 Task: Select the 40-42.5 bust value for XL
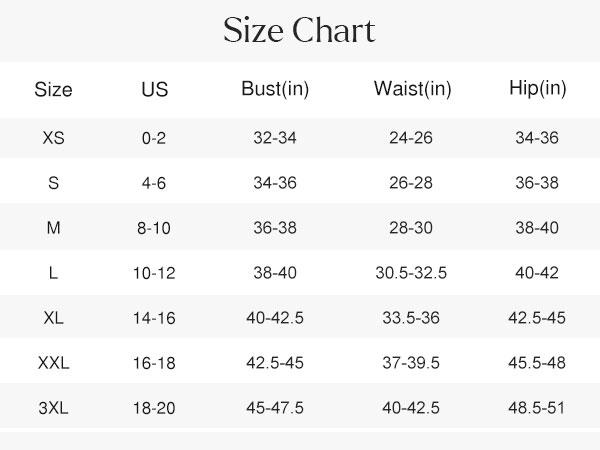(x=275, y=319)
